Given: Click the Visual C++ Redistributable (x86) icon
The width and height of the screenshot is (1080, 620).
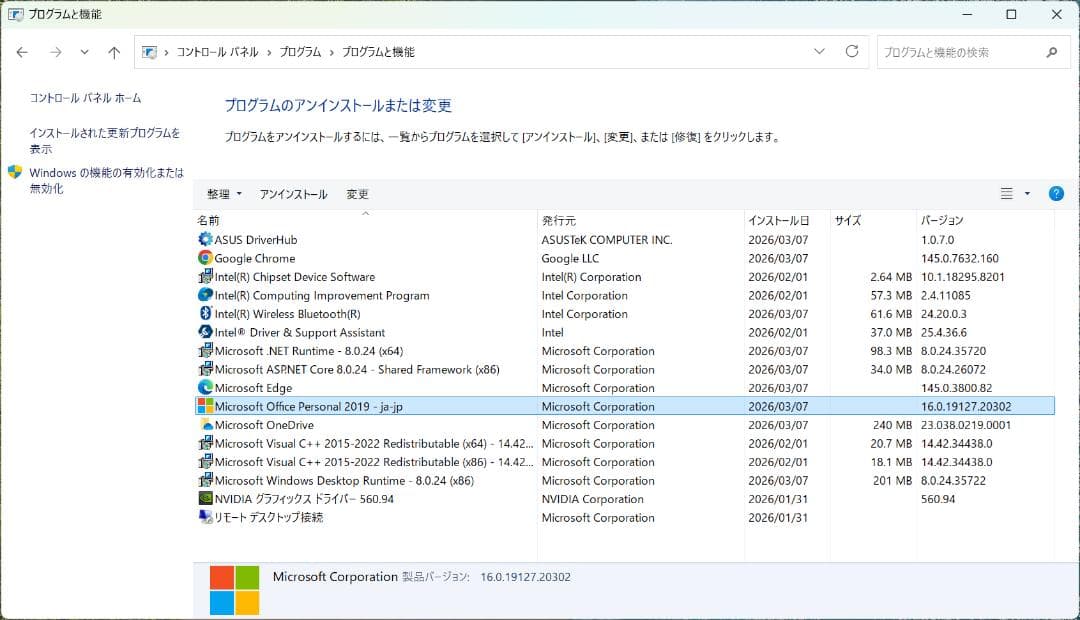Looking at the screenshot, I should pos(205,462).
